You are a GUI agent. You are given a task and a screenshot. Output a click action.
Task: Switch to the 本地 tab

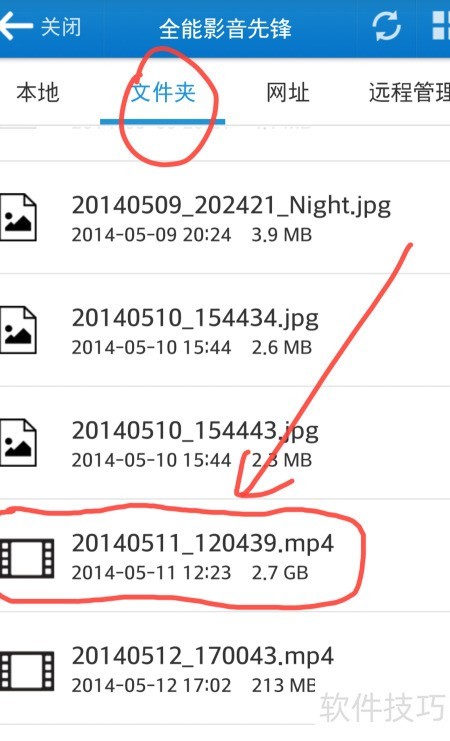(x=38, y=92)
